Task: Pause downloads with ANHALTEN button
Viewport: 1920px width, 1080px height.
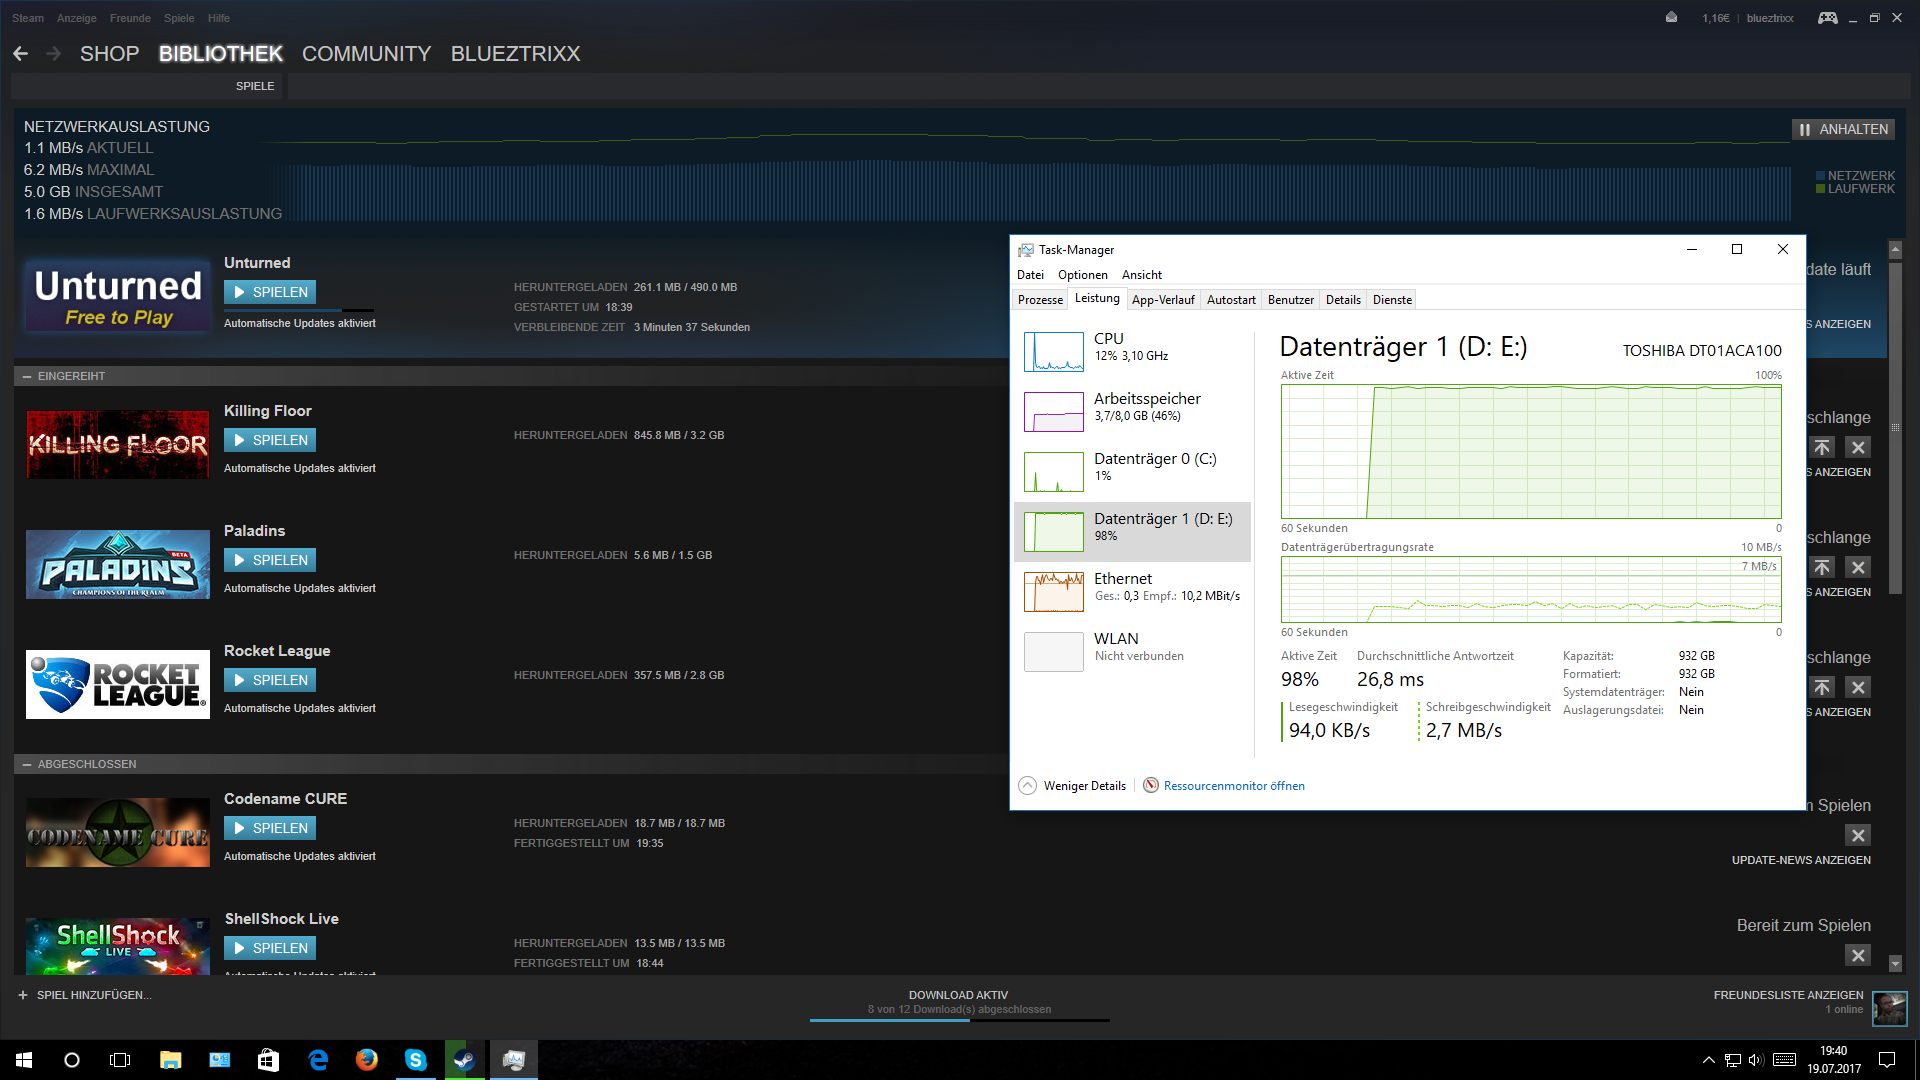Action: click(x=1843, y=129)
